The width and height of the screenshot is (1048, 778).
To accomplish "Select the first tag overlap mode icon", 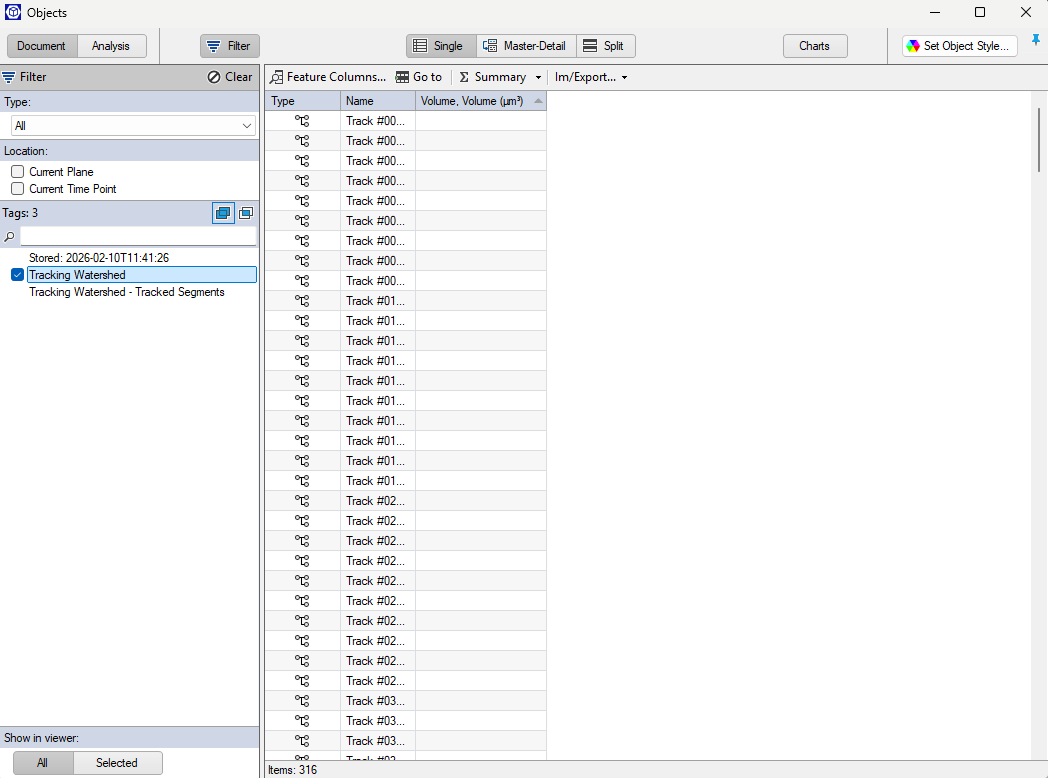I will click(x=222, y=213).
